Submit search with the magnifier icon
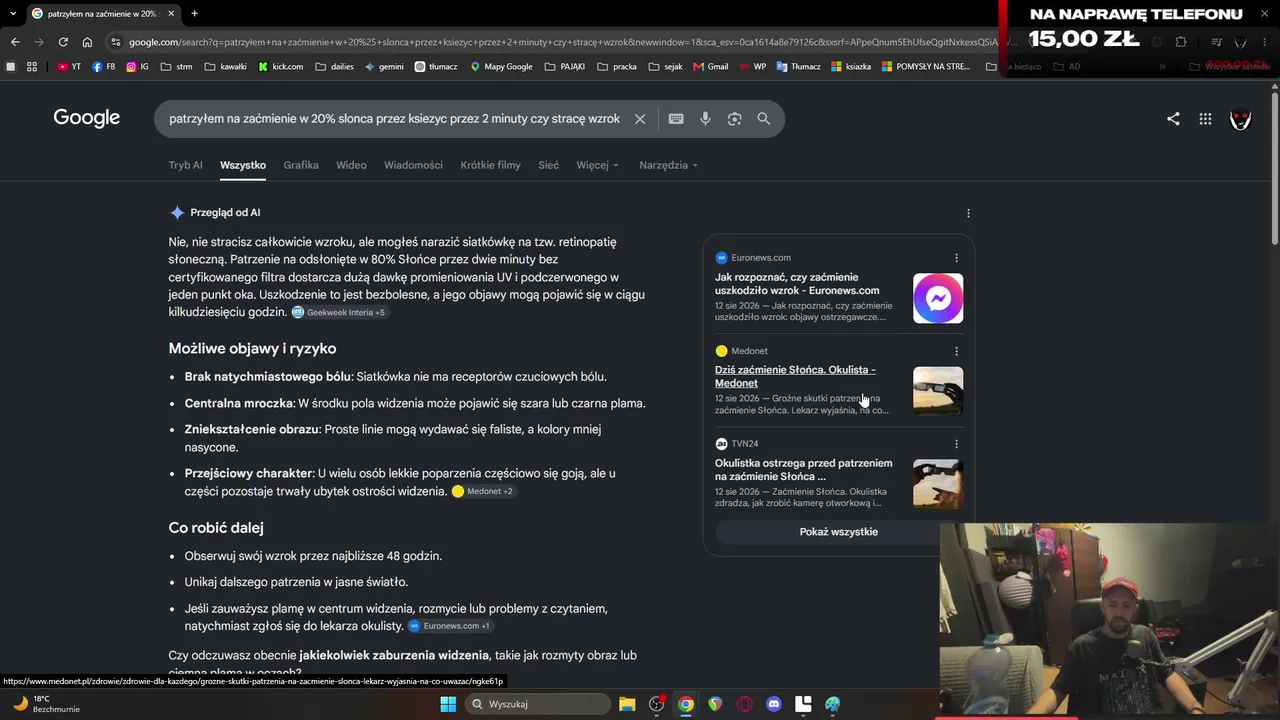This screenshot has width=1280, height=720. point(764,119)
